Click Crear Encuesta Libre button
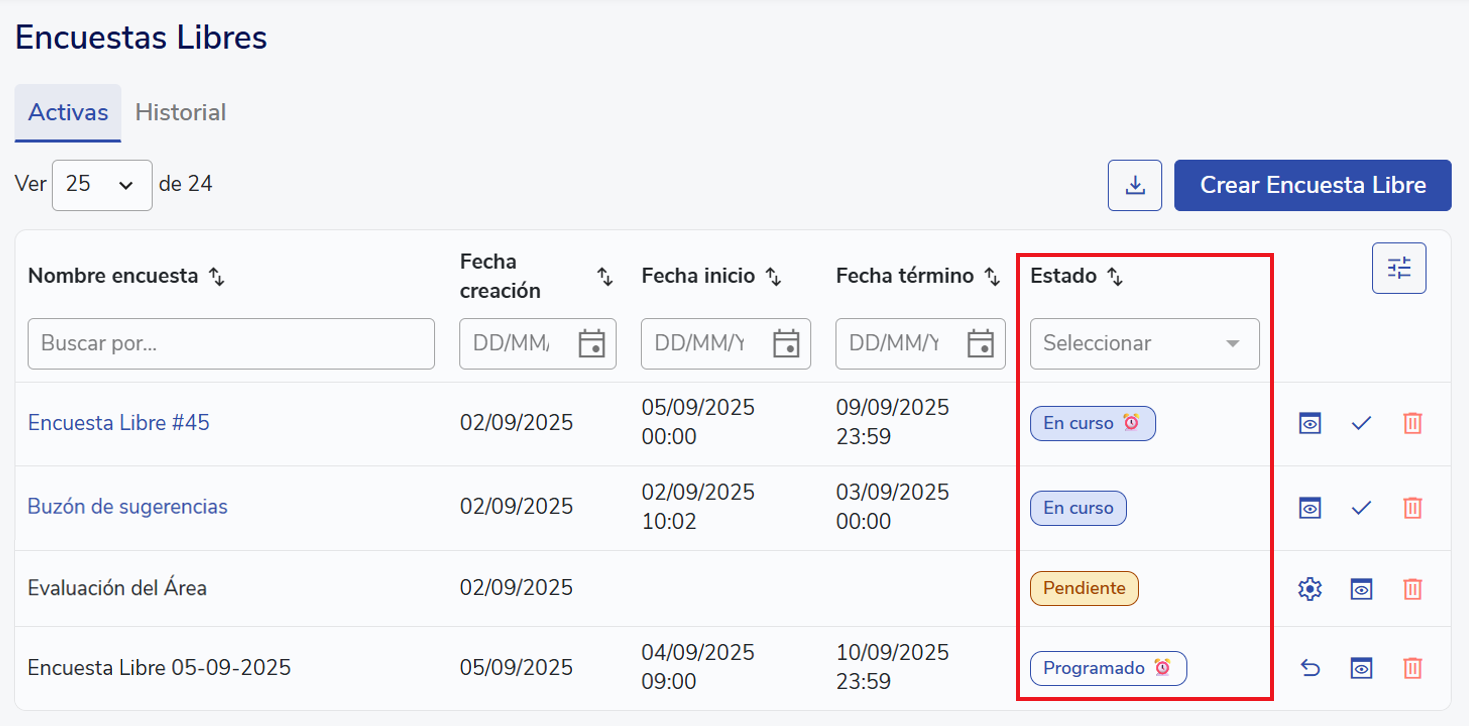The image size is (1469, 726). tap(1312, 186)
